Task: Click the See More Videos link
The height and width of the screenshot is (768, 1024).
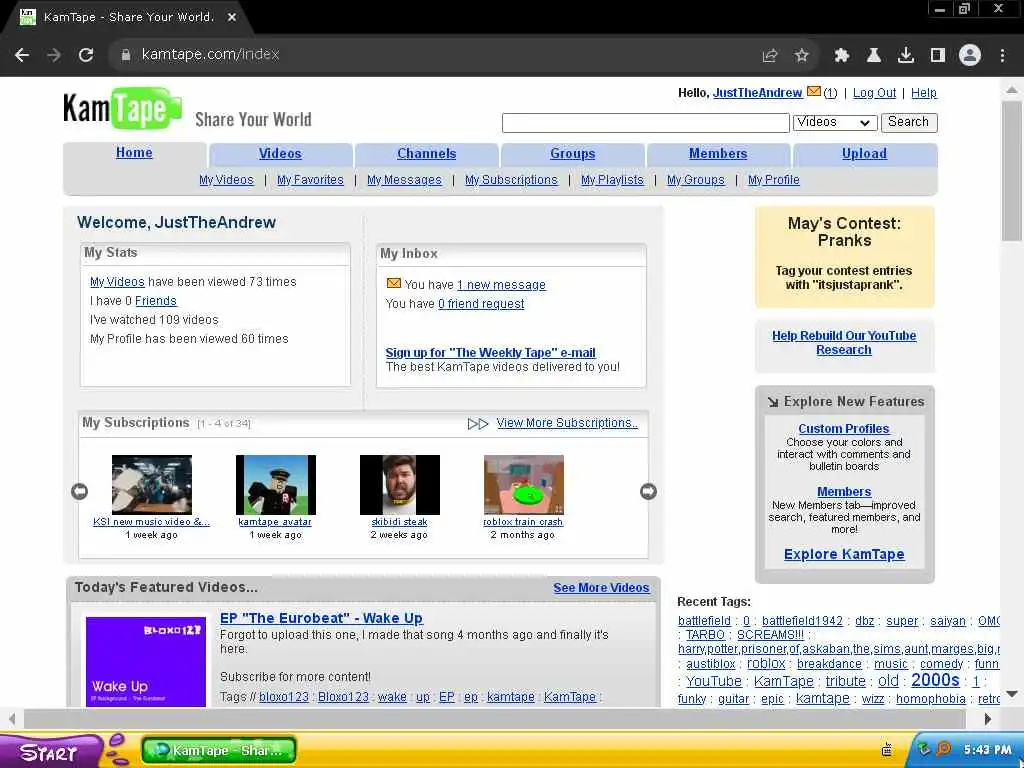Action: [x=601, y=588]
